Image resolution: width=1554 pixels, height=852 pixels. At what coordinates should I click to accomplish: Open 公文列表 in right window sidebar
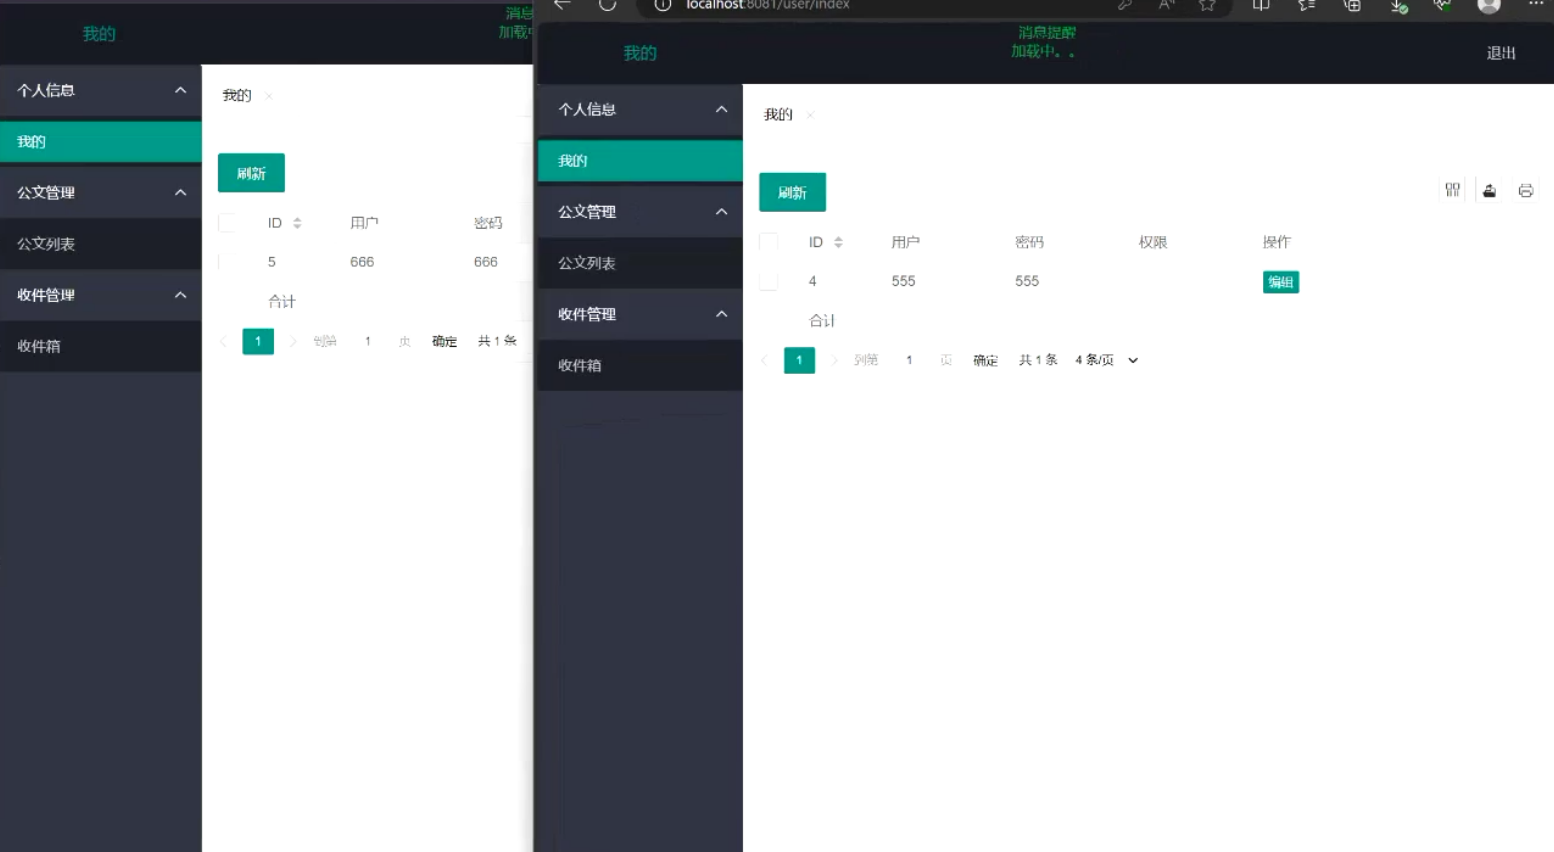pos(640,263)
